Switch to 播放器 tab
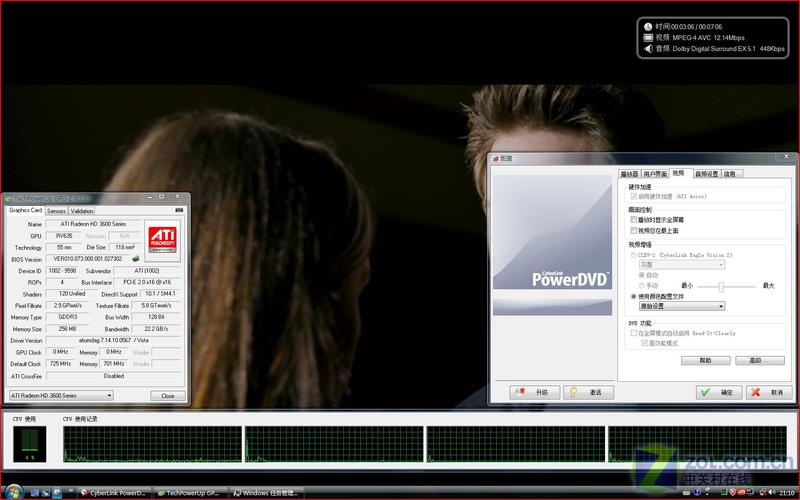 click(x=629, y=174)
